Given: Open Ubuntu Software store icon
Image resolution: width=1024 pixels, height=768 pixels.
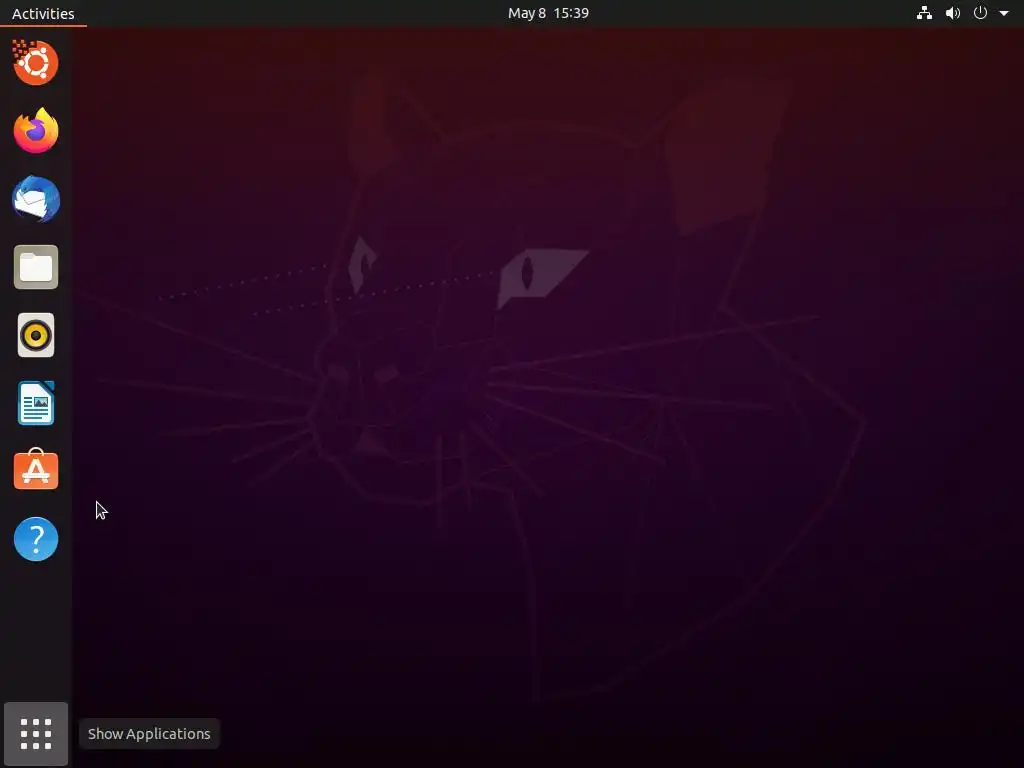Looking at the screenshot, I should pyautogui.click(x=36, y=470).
